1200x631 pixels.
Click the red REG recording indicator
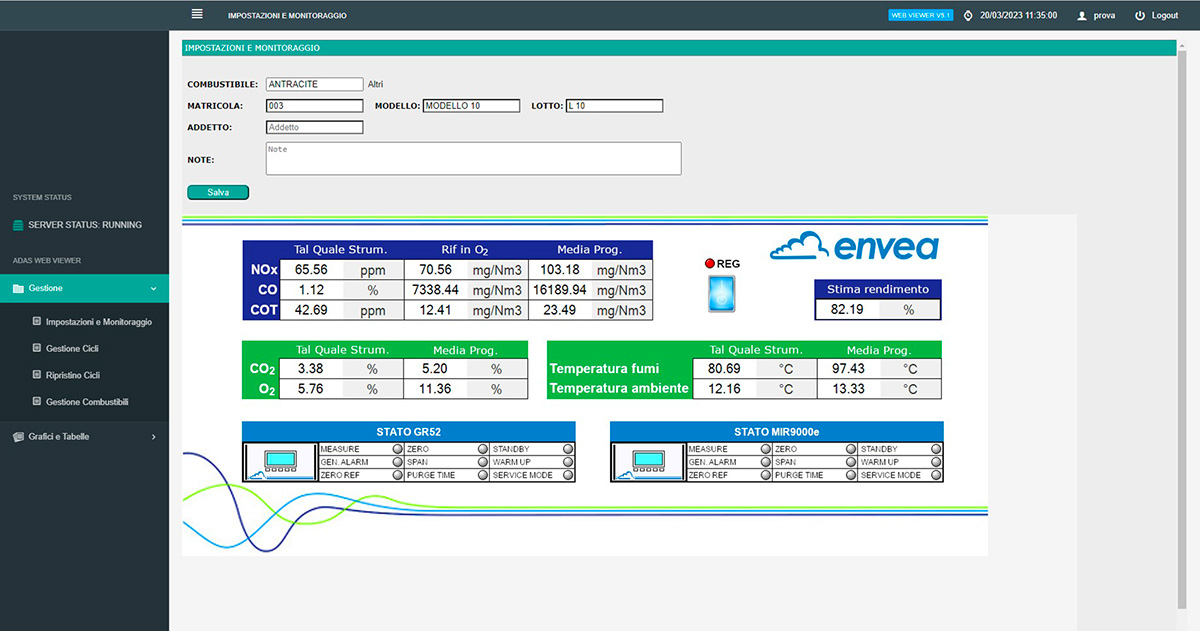[710, 264]
